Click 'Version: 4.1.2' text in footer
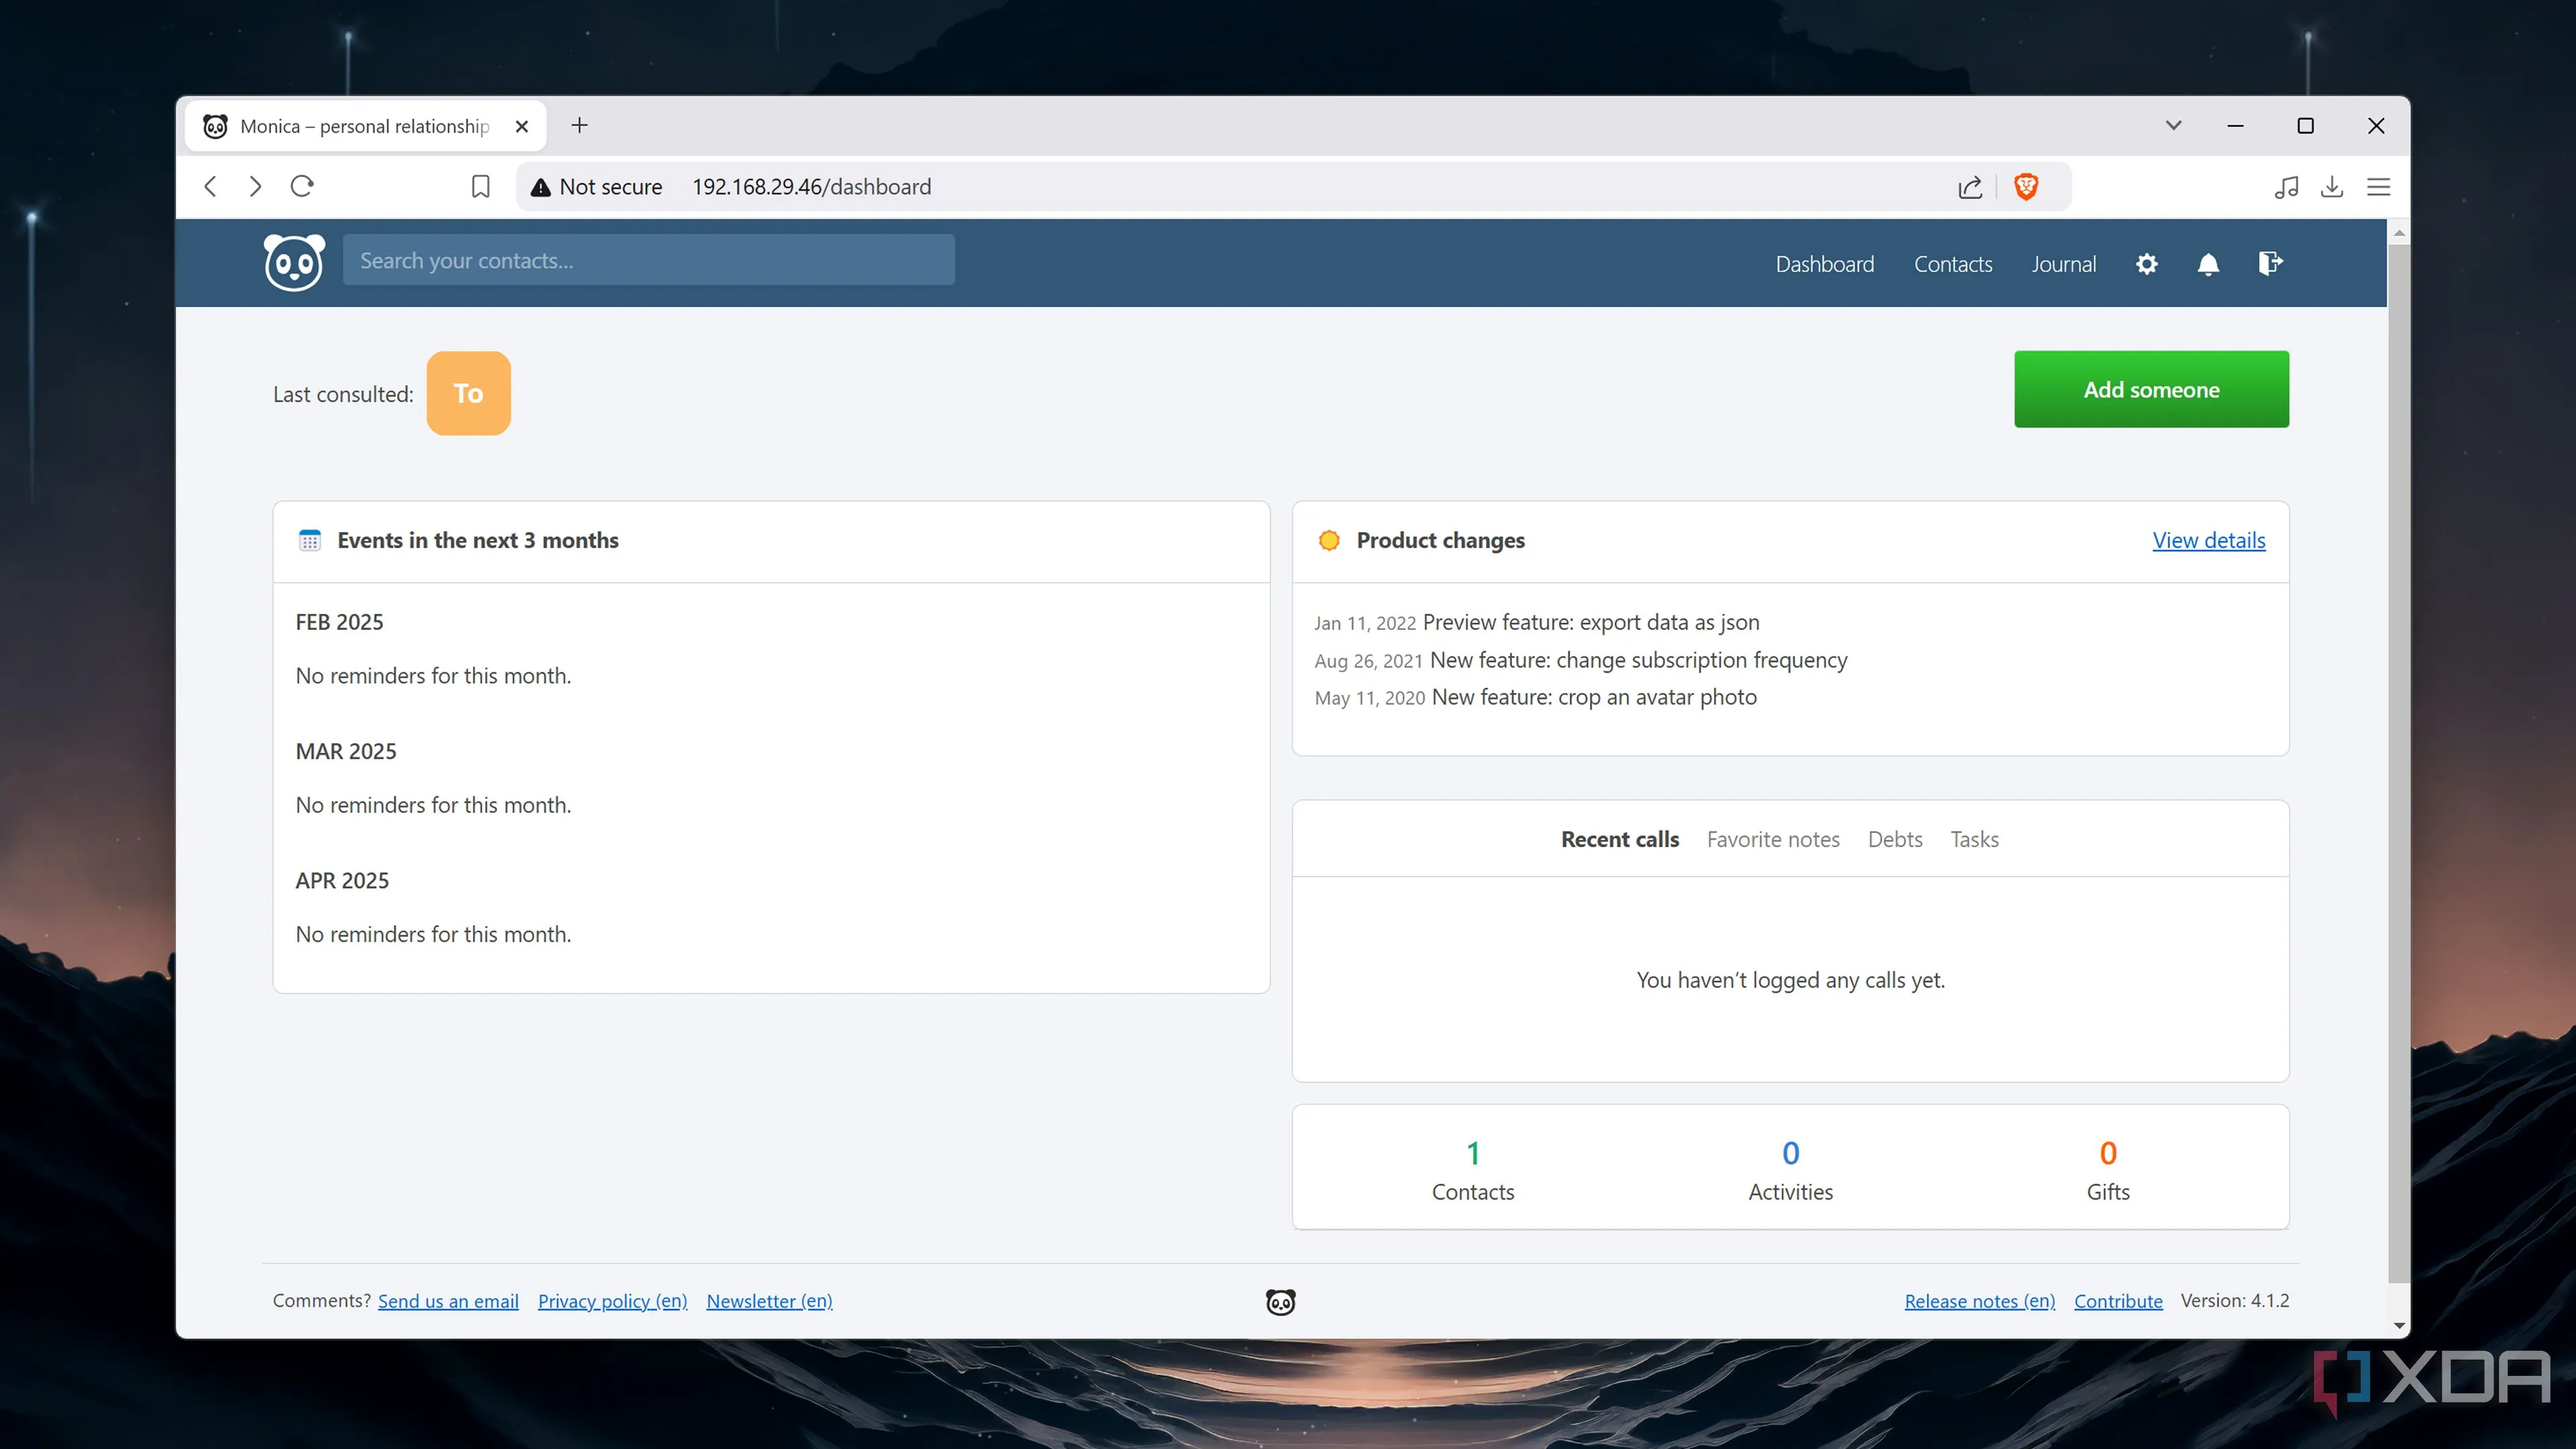2576x1449 pixels. (x=2234, y=1300)
